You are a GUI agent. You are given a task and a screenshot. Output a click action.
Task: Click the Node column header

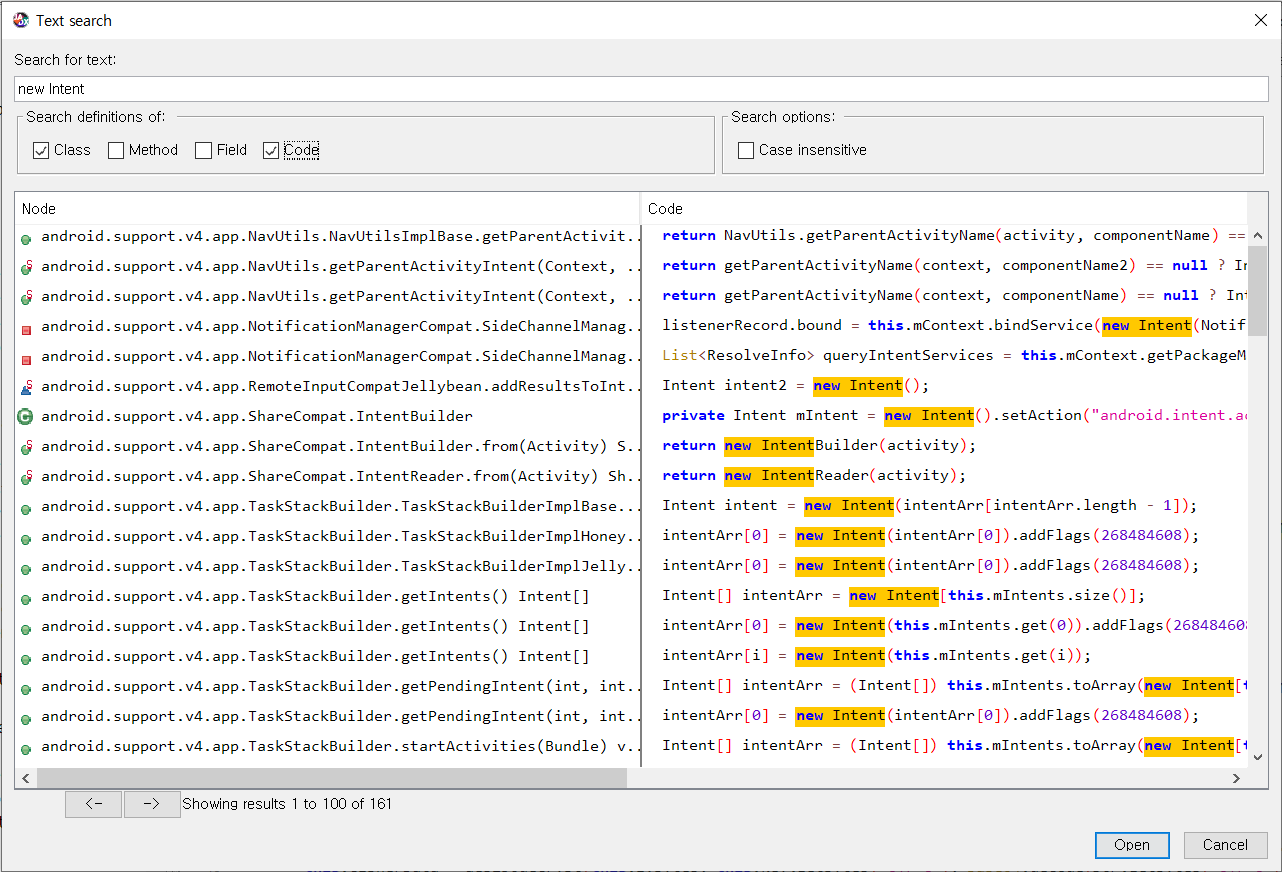coord(328,208)
